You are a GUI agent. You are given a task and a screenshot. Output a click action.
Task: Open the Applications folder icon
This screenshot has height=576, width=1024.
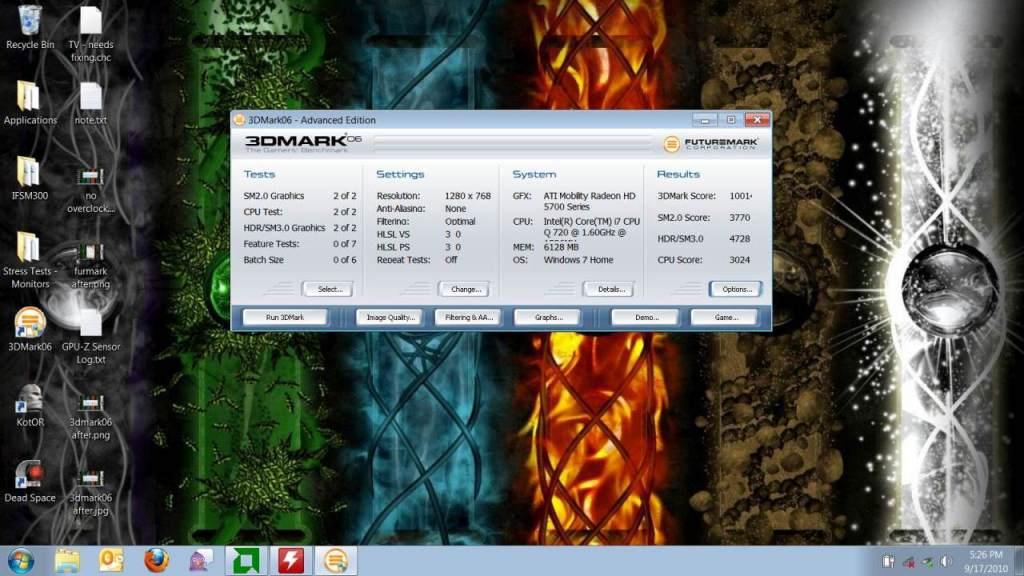30,103
